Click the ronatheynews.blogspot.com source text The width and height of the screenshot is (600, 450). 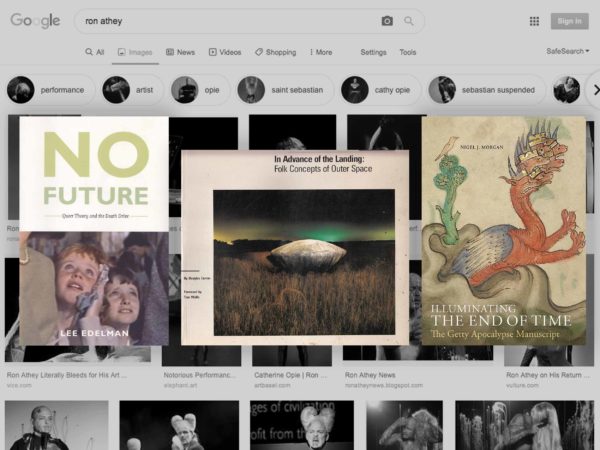point(384,385)
